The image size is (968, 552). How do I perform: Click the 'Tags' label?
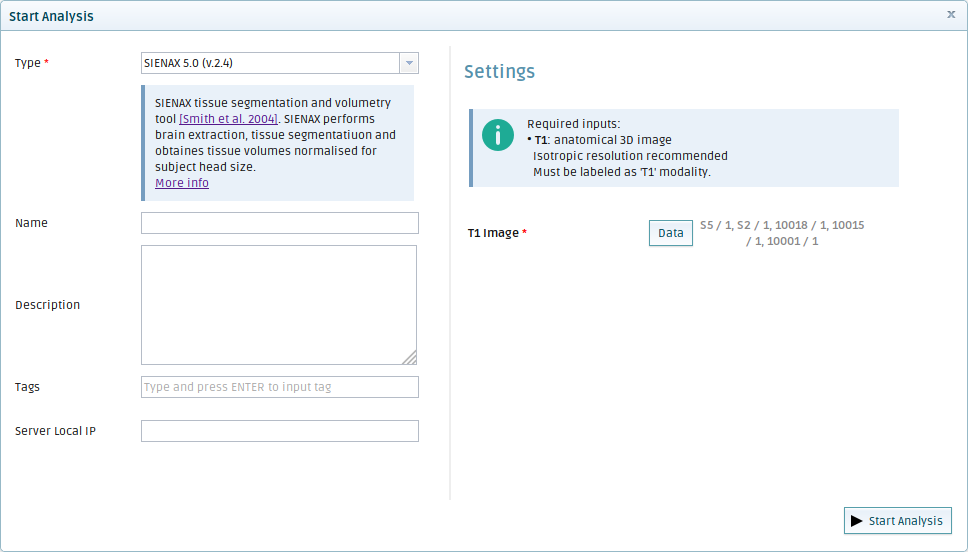click(x=27, y=387)
